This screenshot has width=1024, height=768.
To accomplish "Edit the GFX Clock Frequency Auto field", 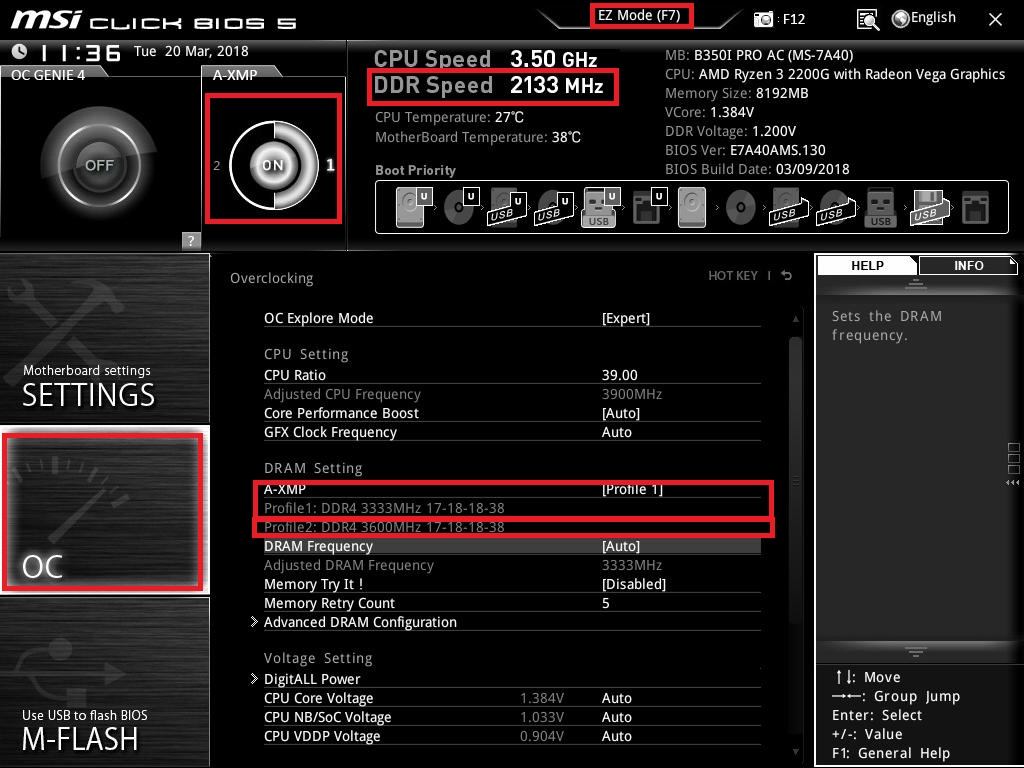I will (617, 432).
